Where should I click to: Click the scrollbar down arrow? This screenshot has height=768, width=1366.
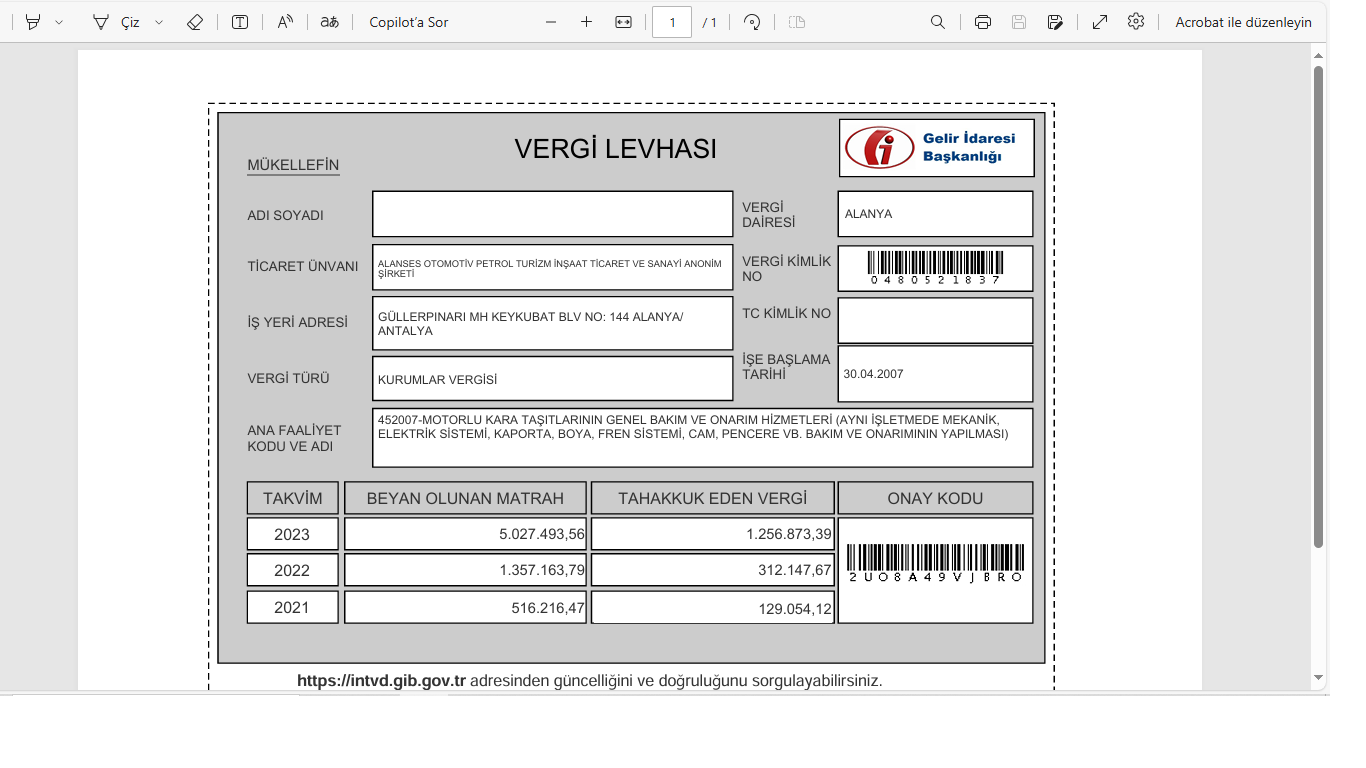pos(1318,677)
